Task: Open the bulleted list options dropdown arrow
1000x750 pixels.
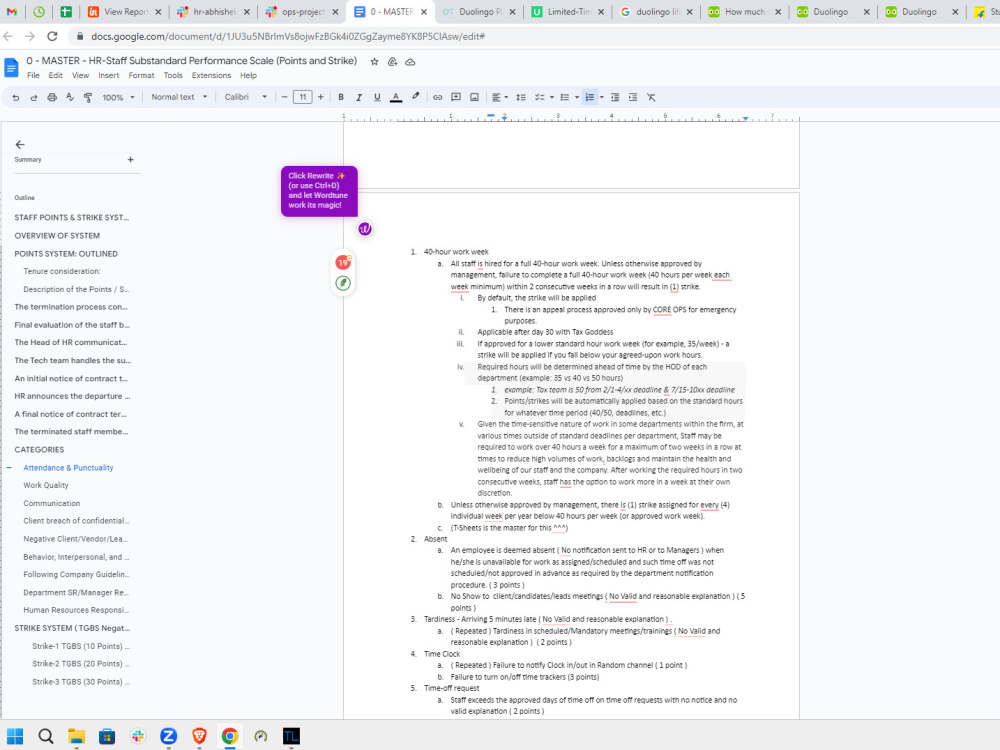Action: pyautogui.click(x=577, y=98)
